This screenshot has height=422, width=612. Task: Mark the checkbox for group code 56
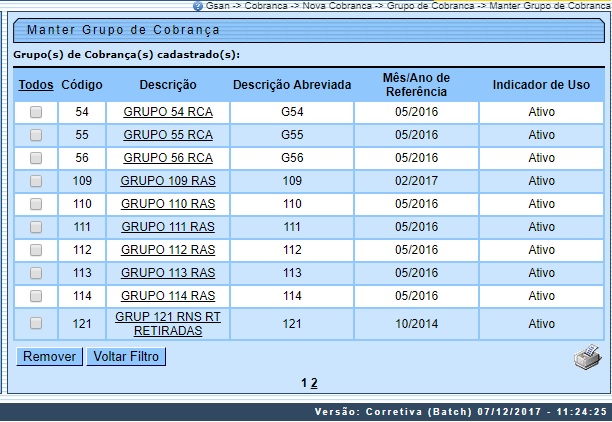36,158
